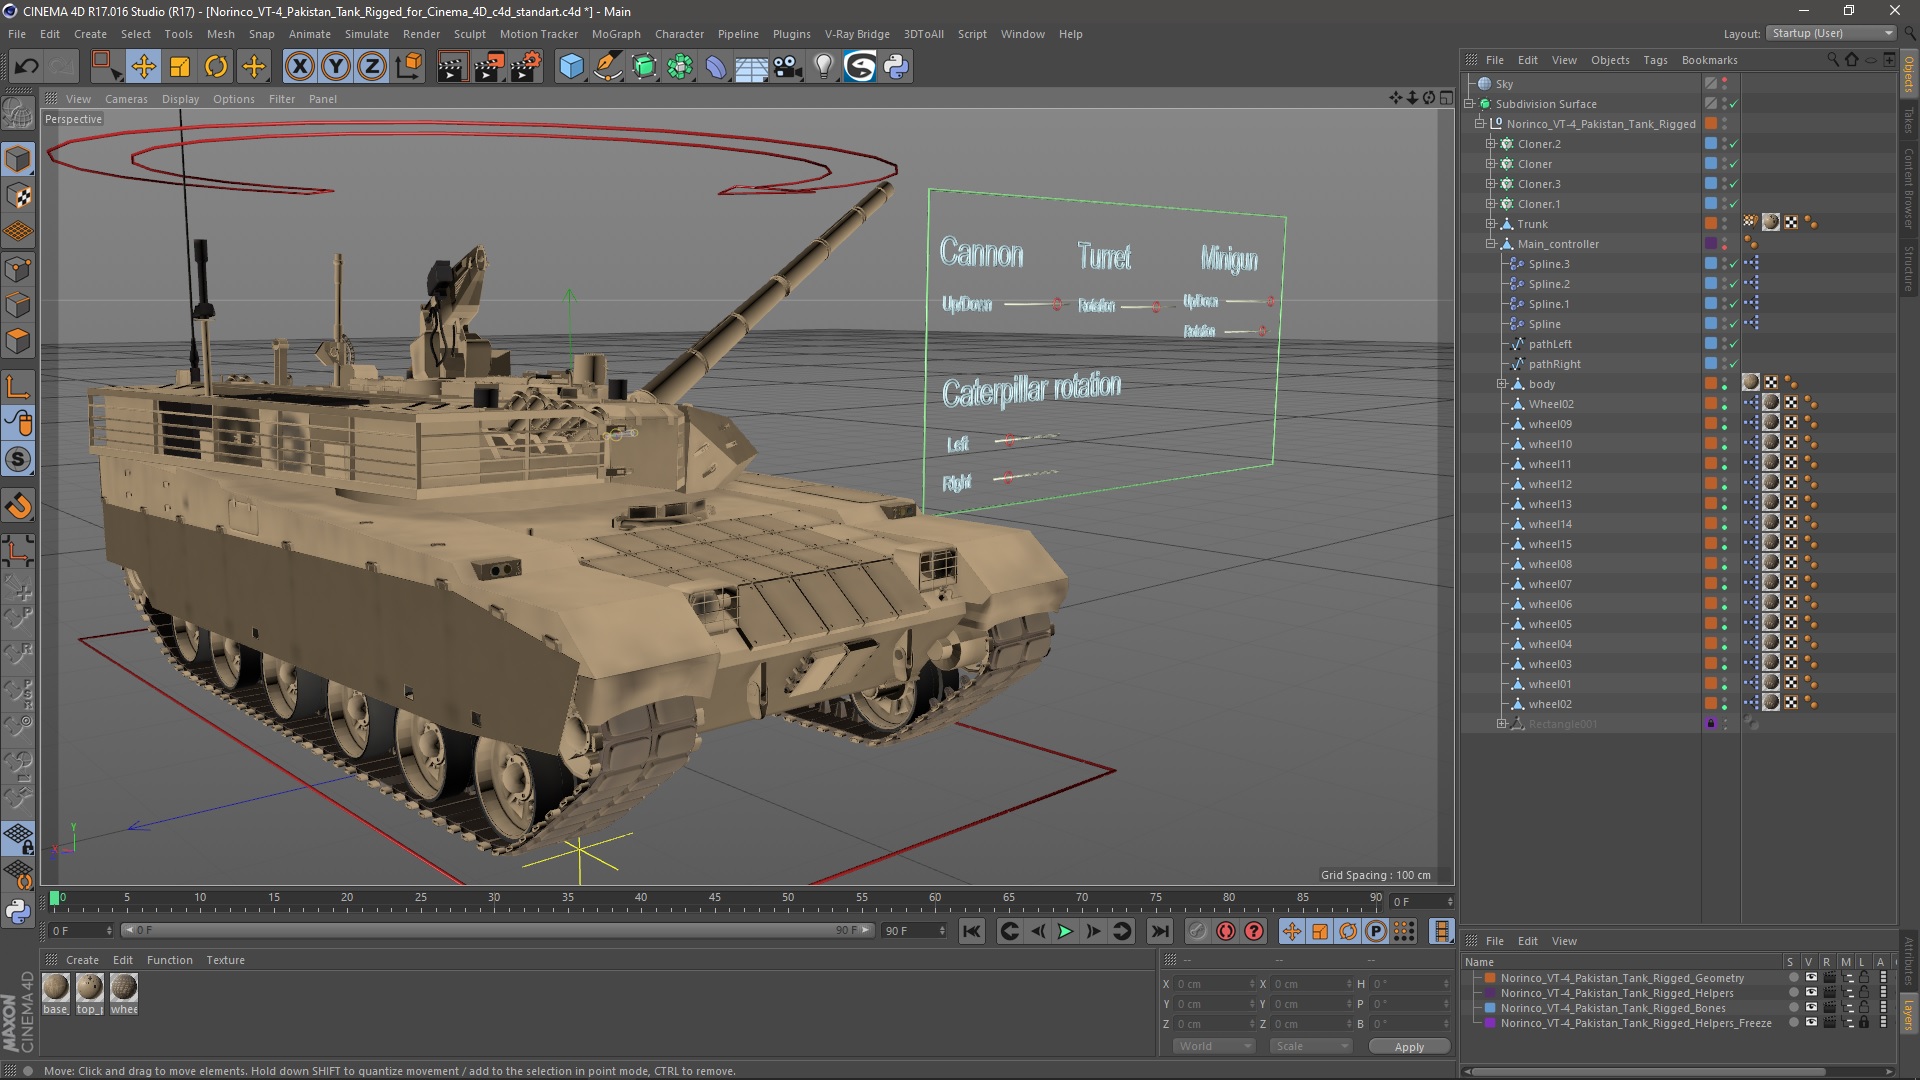Open the Layout dropdown
Image resolution: width=1920 pixels, height=1080 pixels.
(1831, 33)
